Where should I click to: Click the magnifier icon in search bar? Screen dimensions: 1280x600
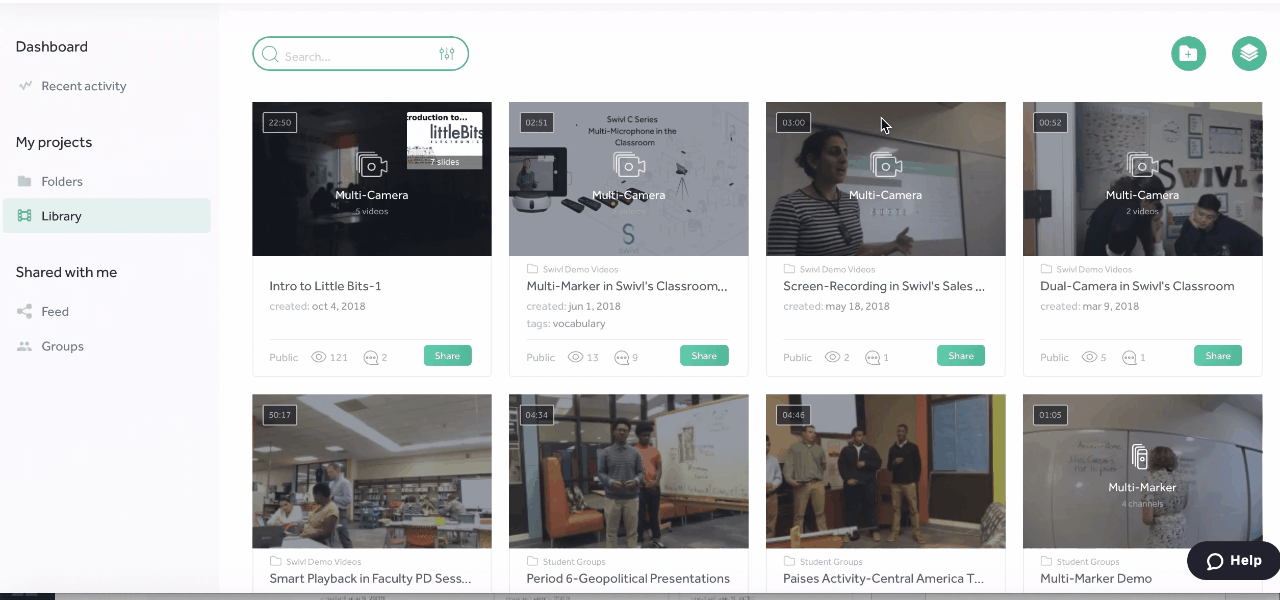click(270, 55)
